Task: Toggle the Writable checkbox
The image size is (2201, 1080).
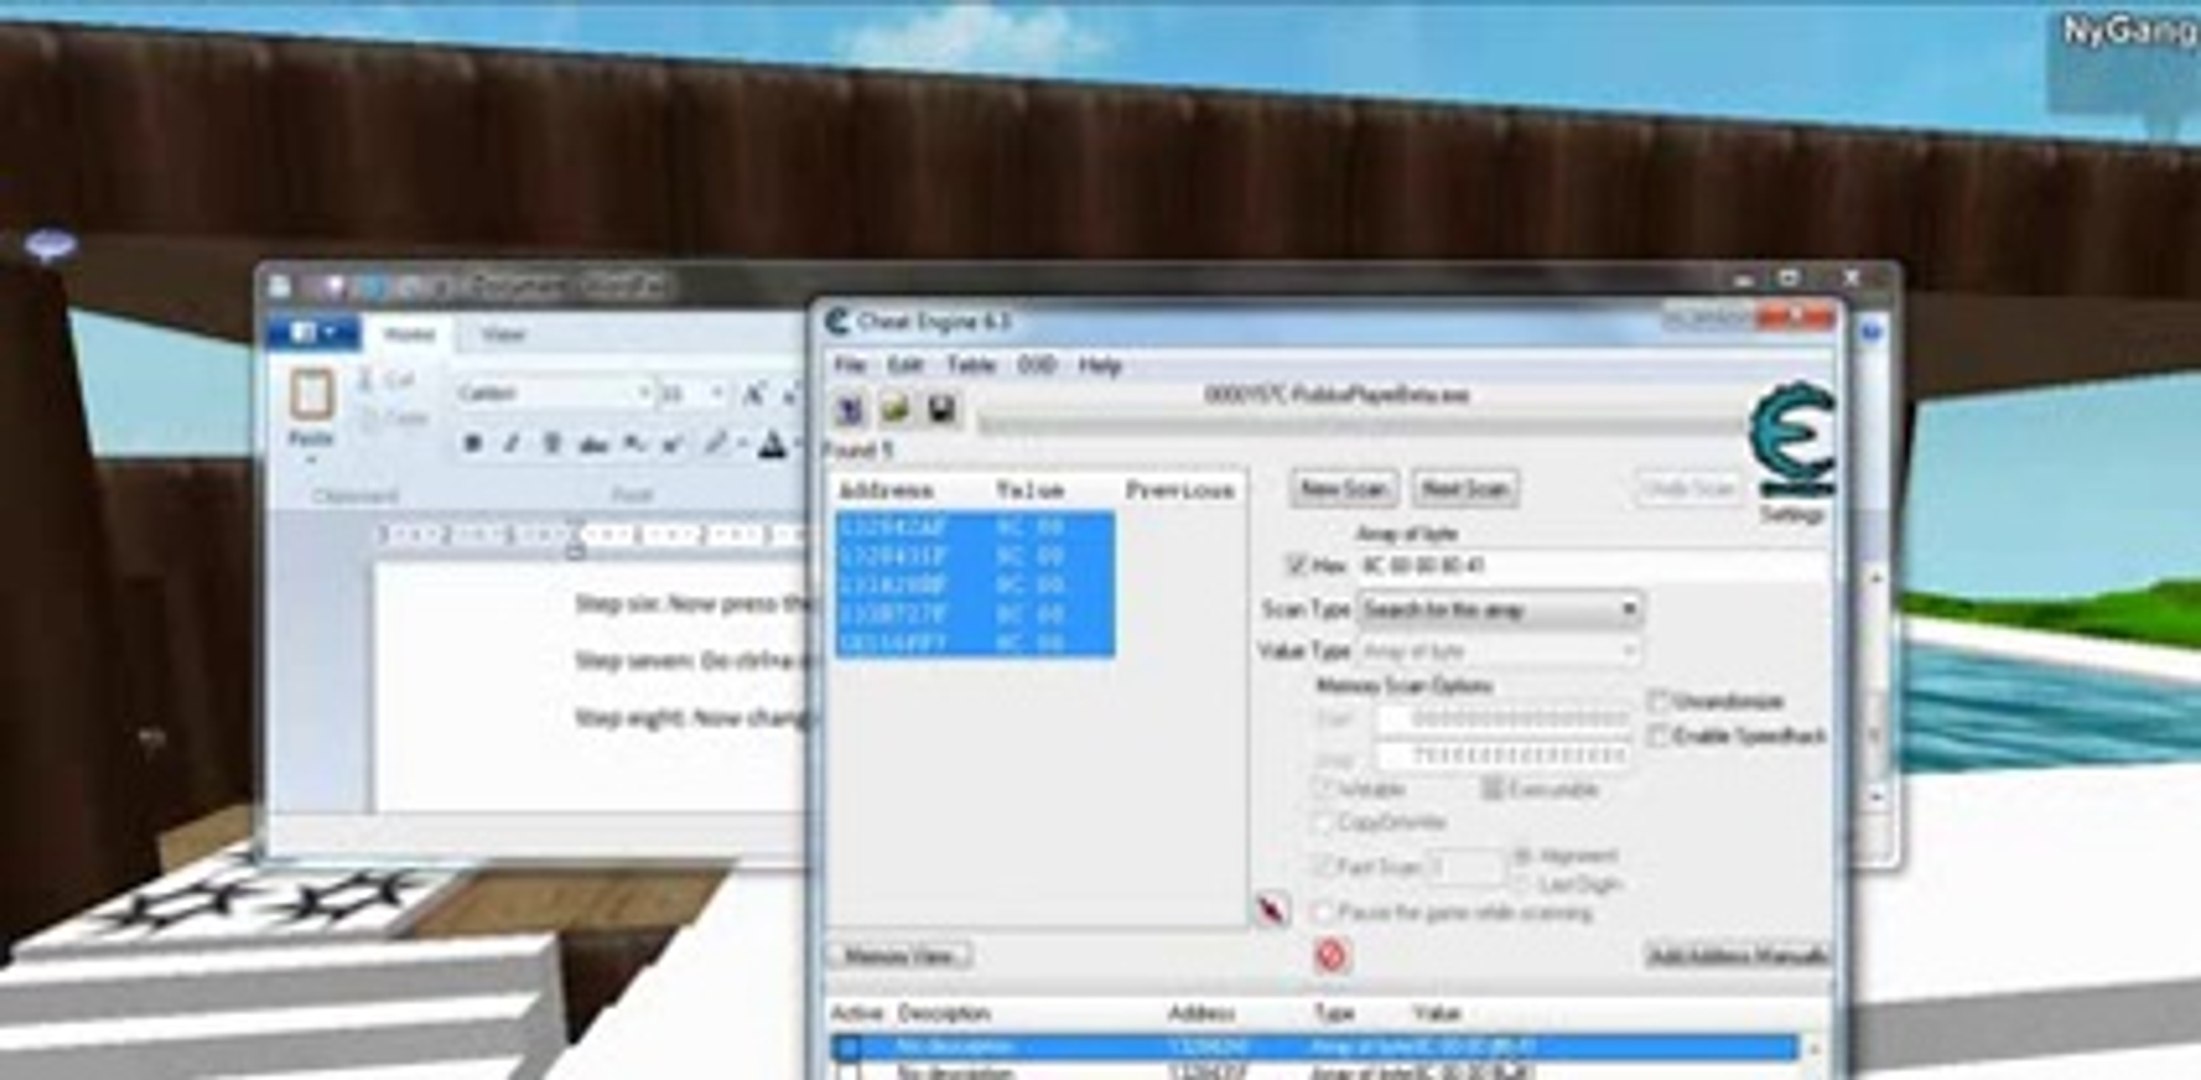Action: [1322, 789]
